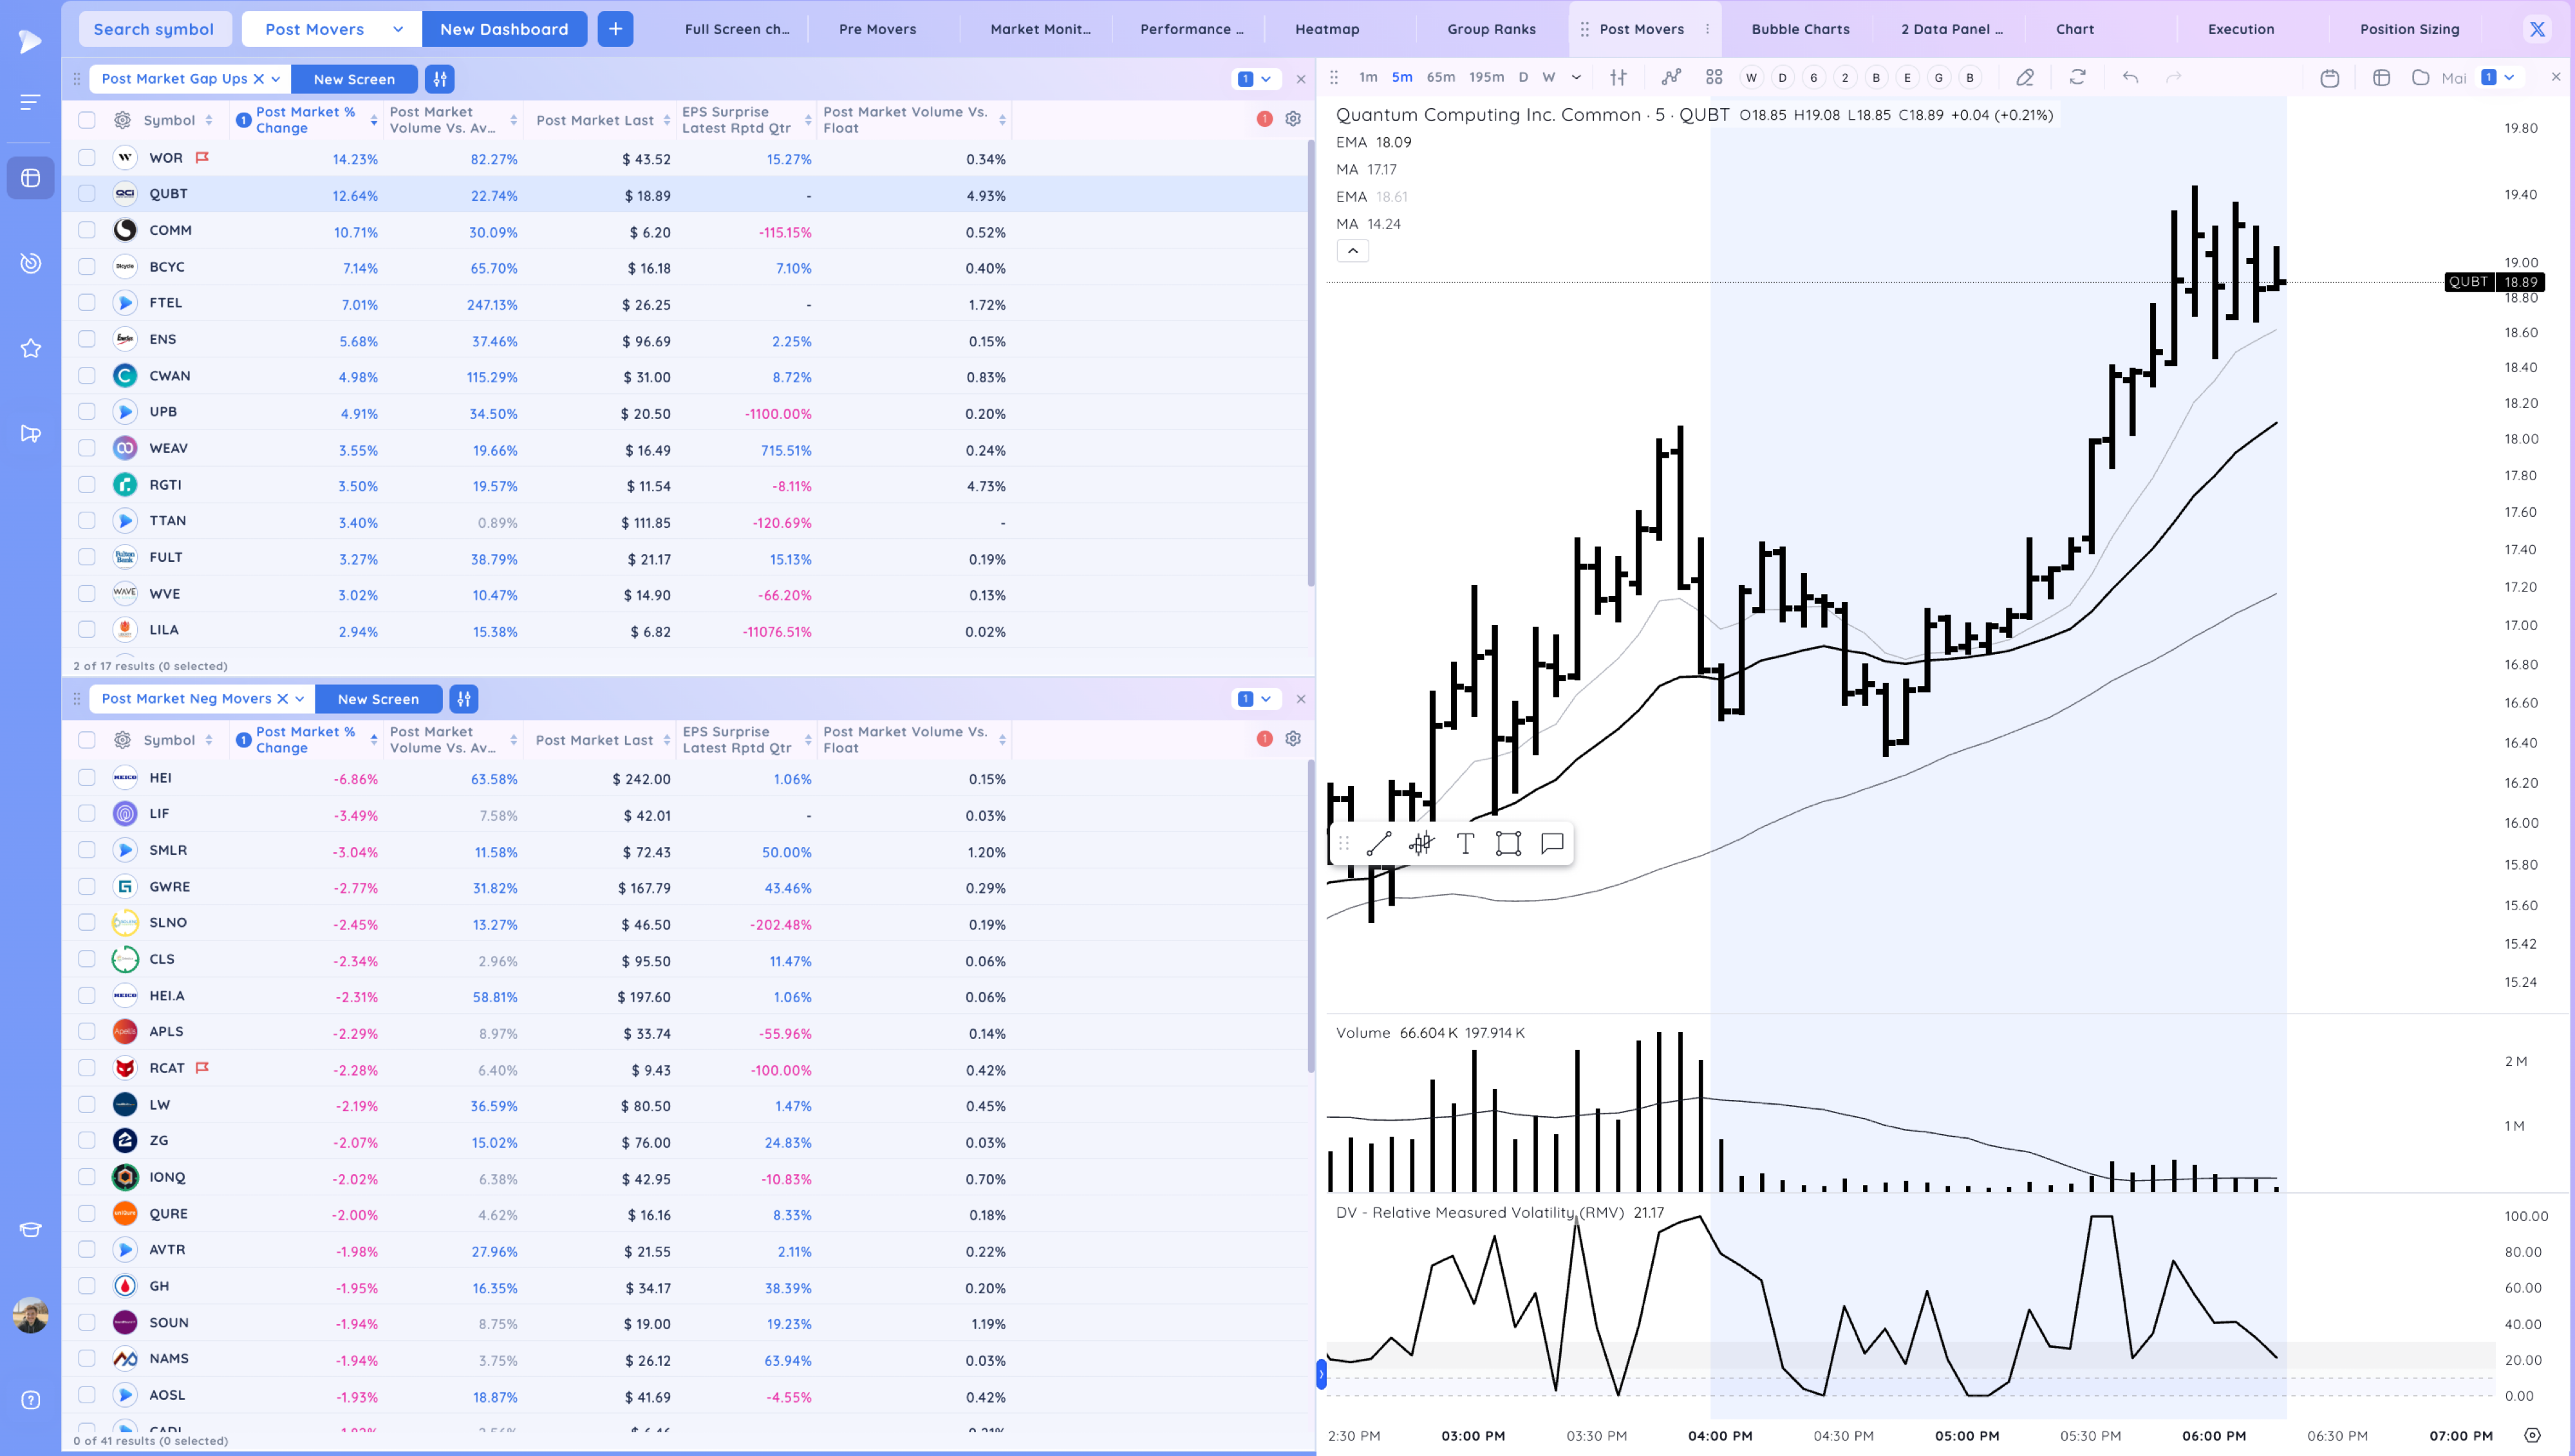Viewport: 2575px width, 1456px height.
Task: Click New Screen in the Gap Ups panel
Action: tap(354, 79)
